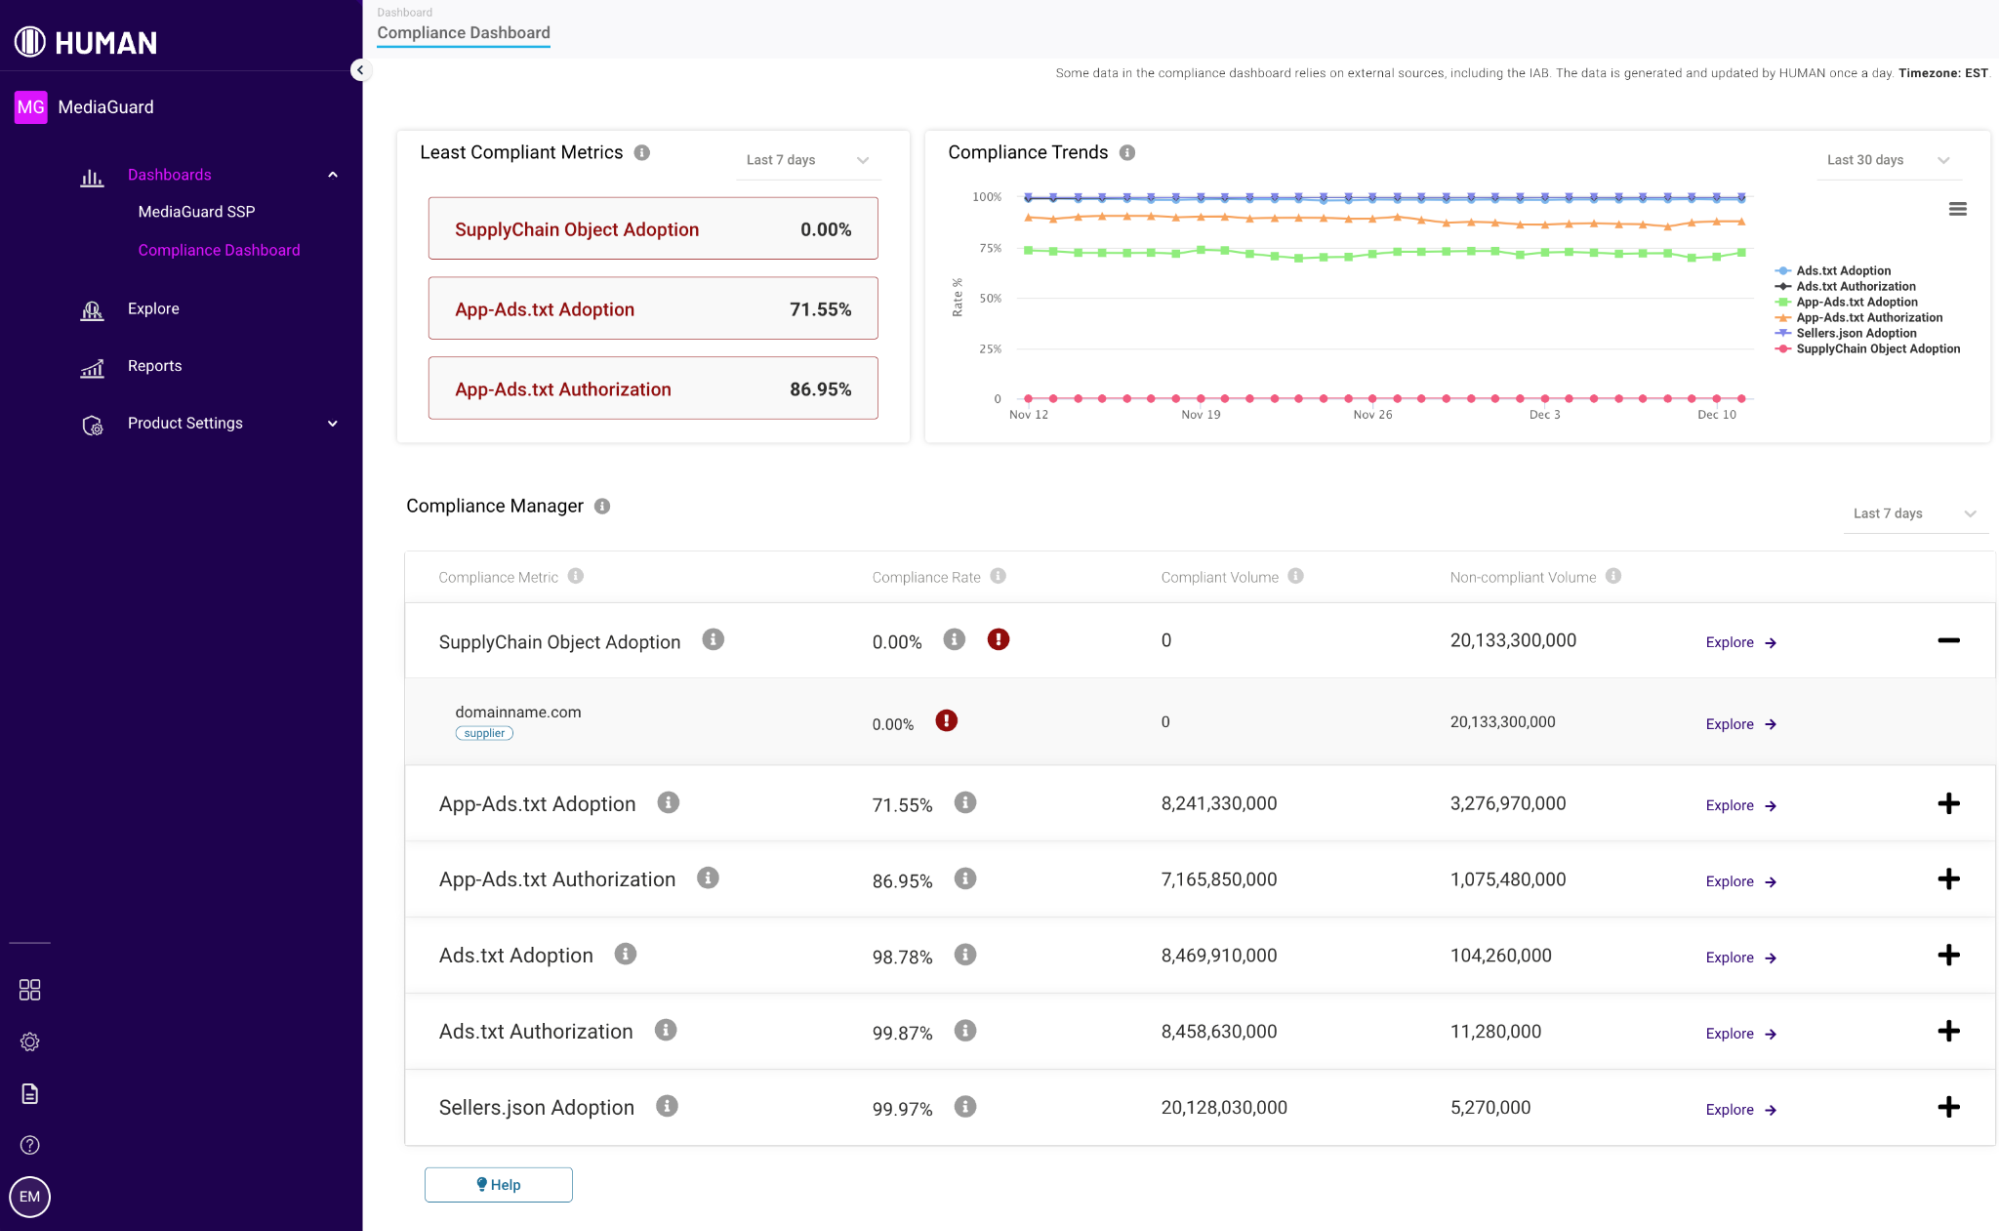Viewport: 1999px width, 1231px height.
Task: Click the Dashboards bar chart icon
Action: [x=92, y=177]
